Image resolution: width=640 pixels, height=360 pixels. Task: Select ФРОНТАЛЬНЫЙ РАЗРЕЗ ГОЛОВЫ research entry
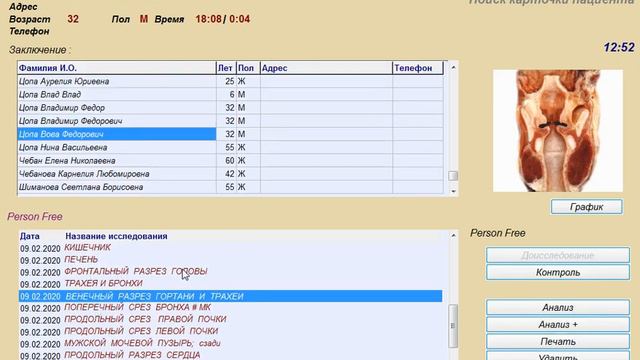(231, 271)
